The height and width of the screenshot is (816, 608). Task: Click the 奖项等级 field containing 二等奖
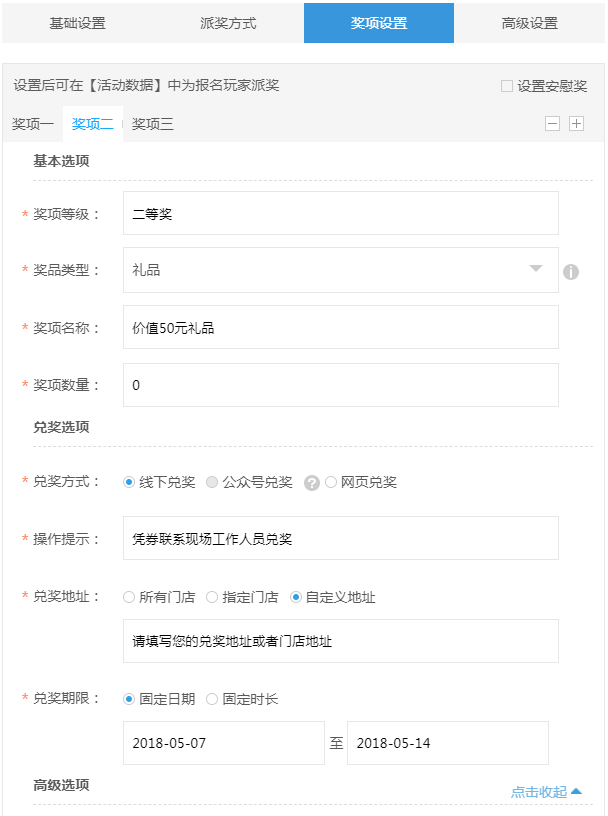tap(341, 213)
